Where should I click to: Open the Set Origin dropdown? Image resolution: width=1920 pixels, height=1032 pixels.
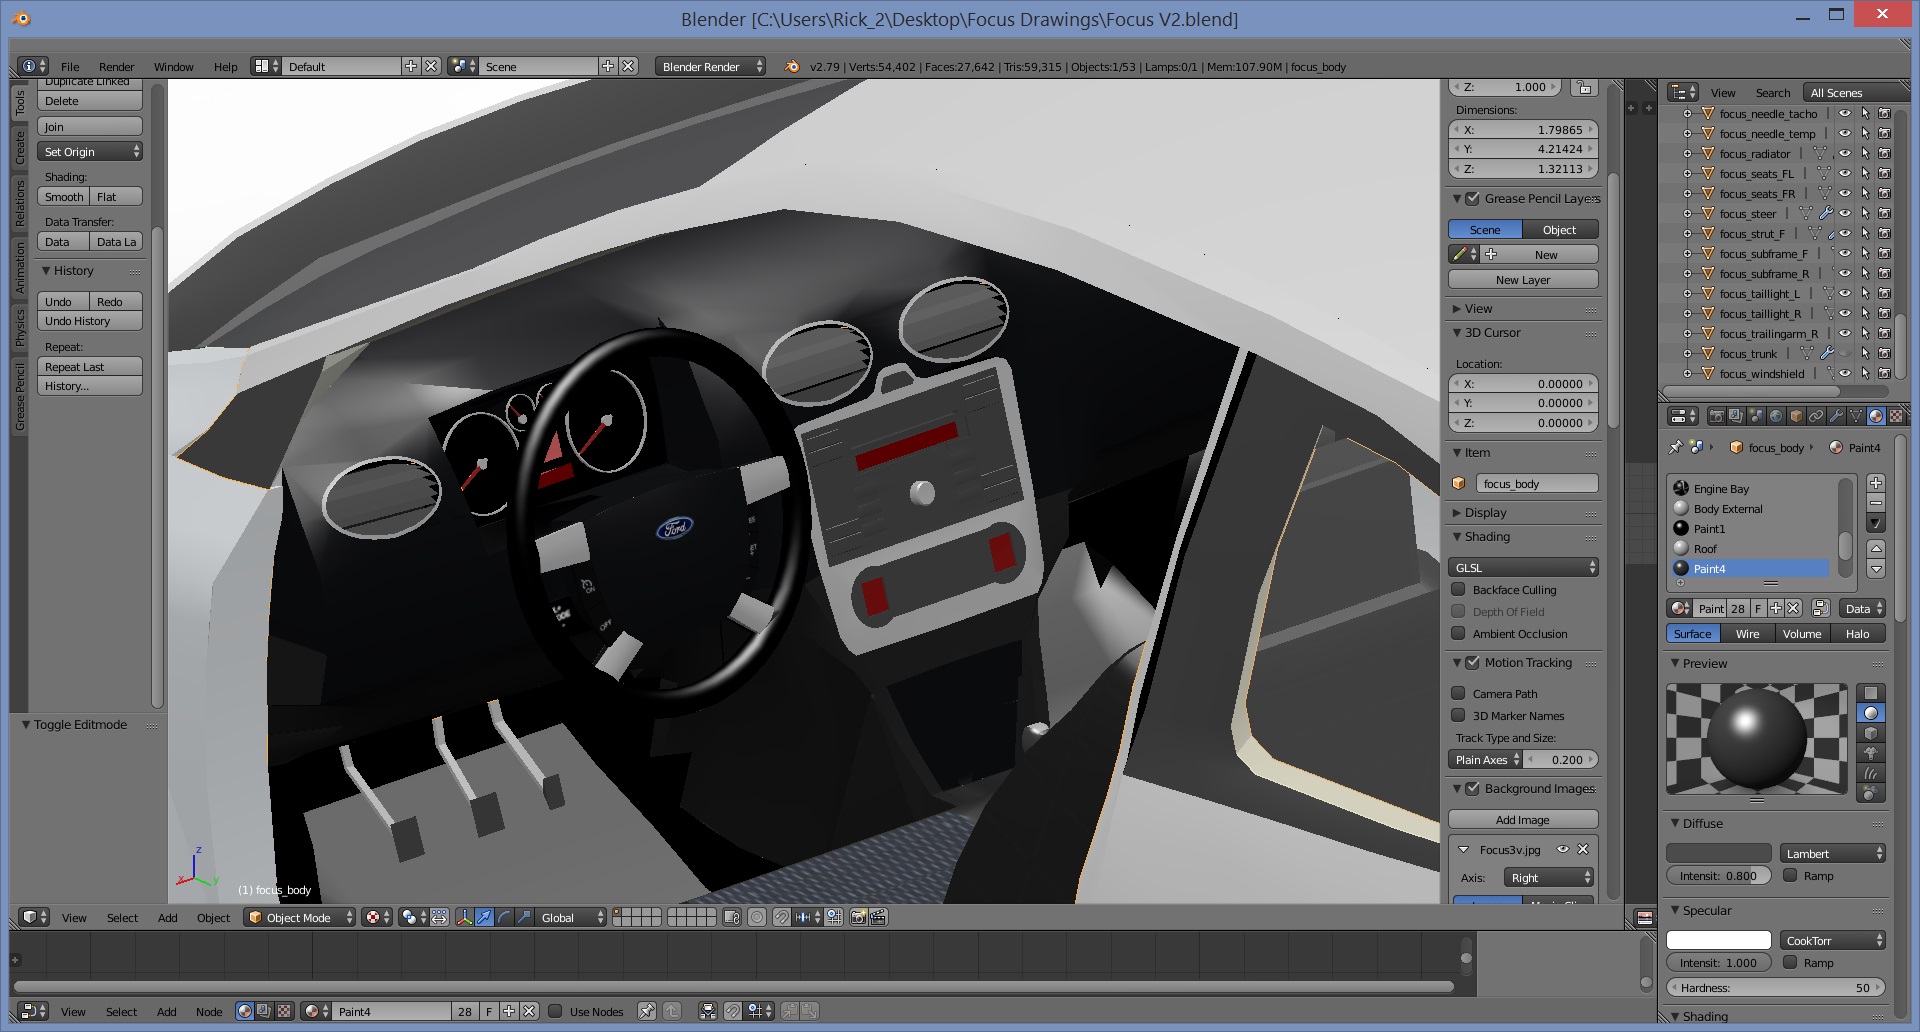[90, 151]
